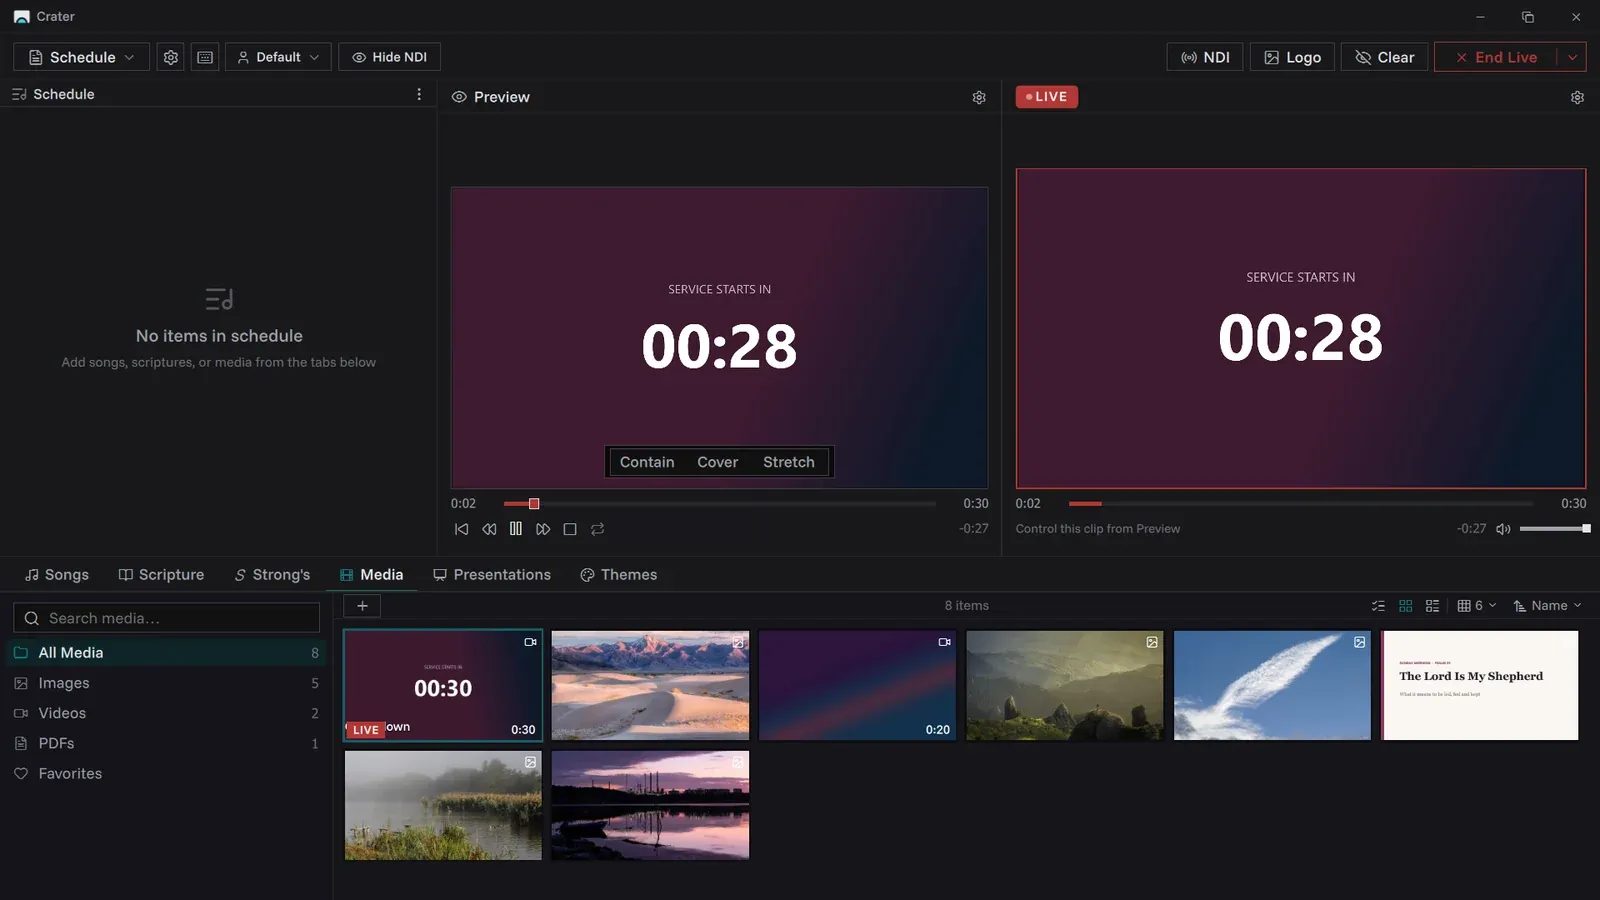The image size is (1600, 900).
Task: Open Live panel settings gear
Action: click(x=1577, y=97)
